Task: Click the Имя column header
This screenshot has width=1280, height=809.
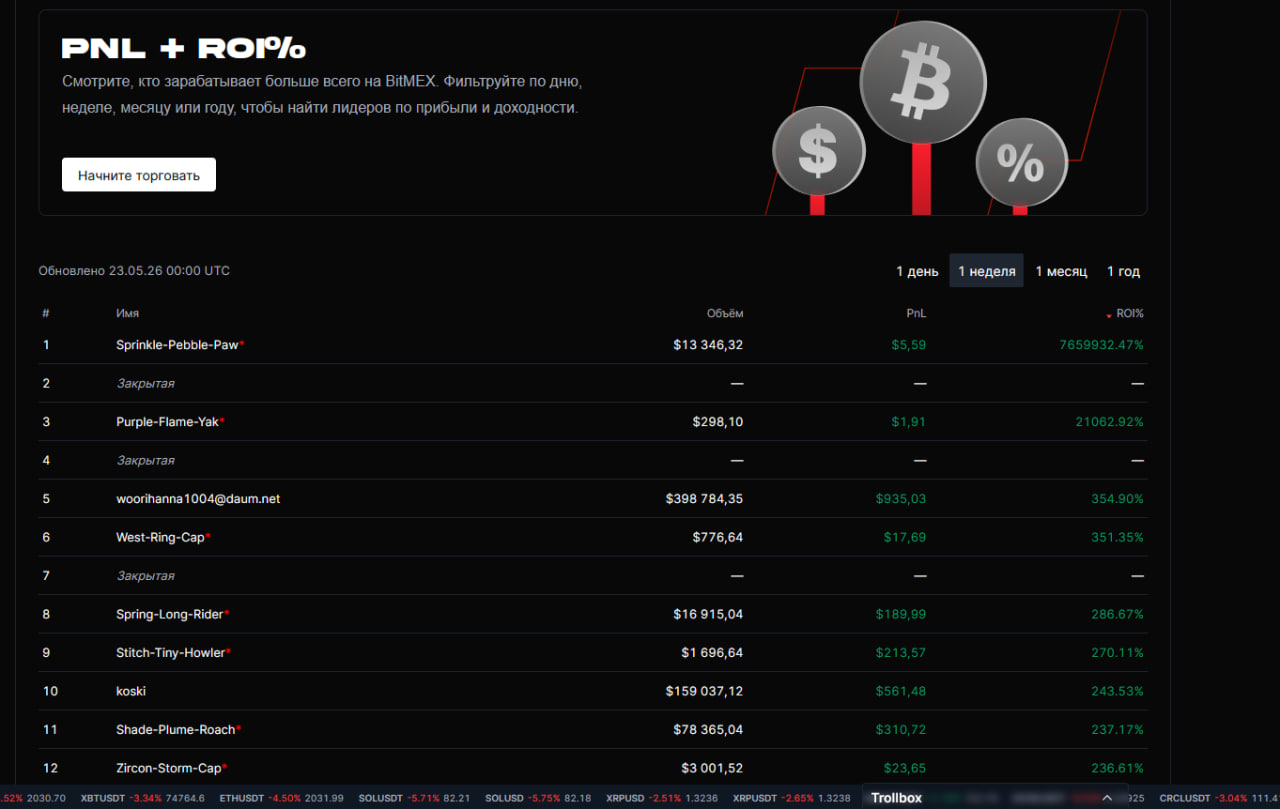Action: (x=127, y=313)
